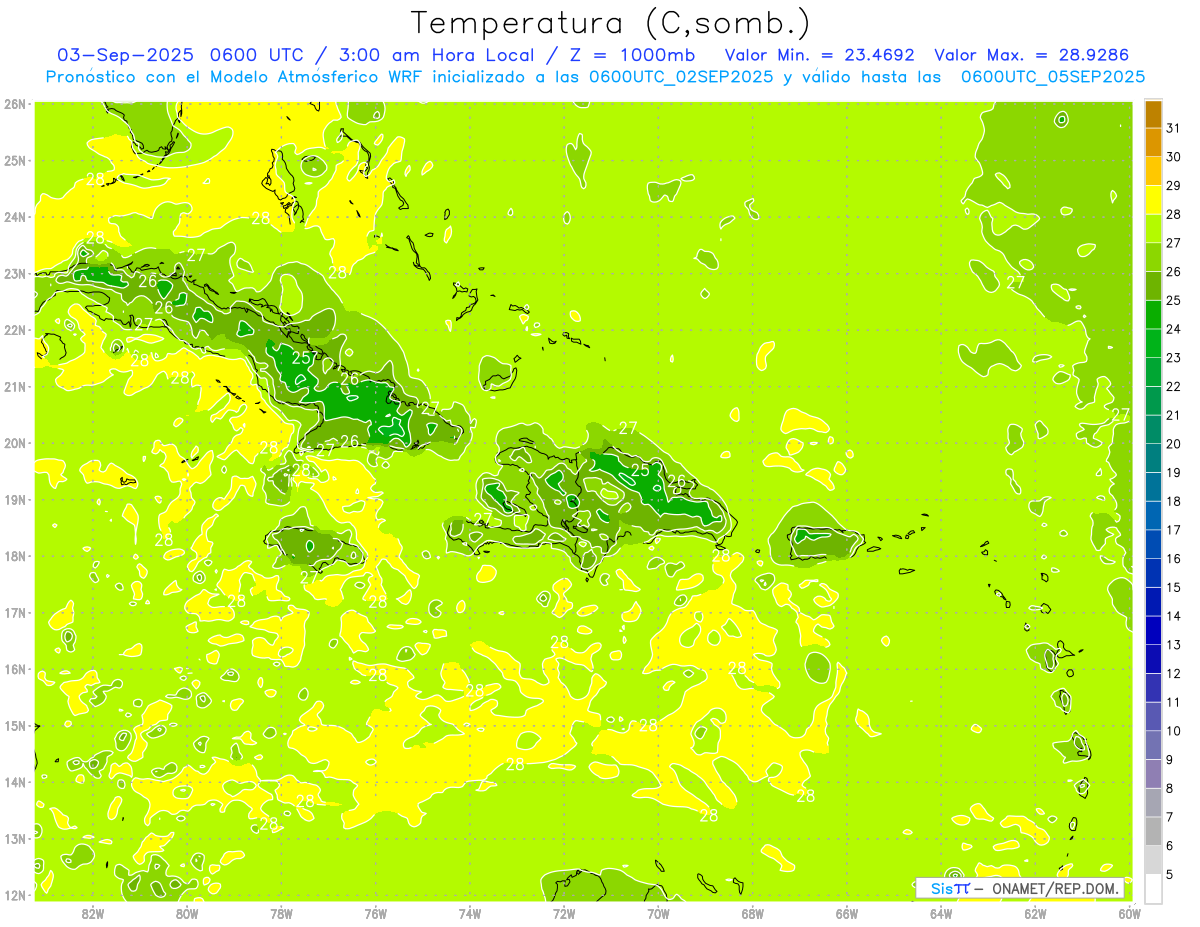Image resolution: width=1200 pixels, height=927 pixels.
Task: Click the "68W" longitude axis label
Action: 753,913
